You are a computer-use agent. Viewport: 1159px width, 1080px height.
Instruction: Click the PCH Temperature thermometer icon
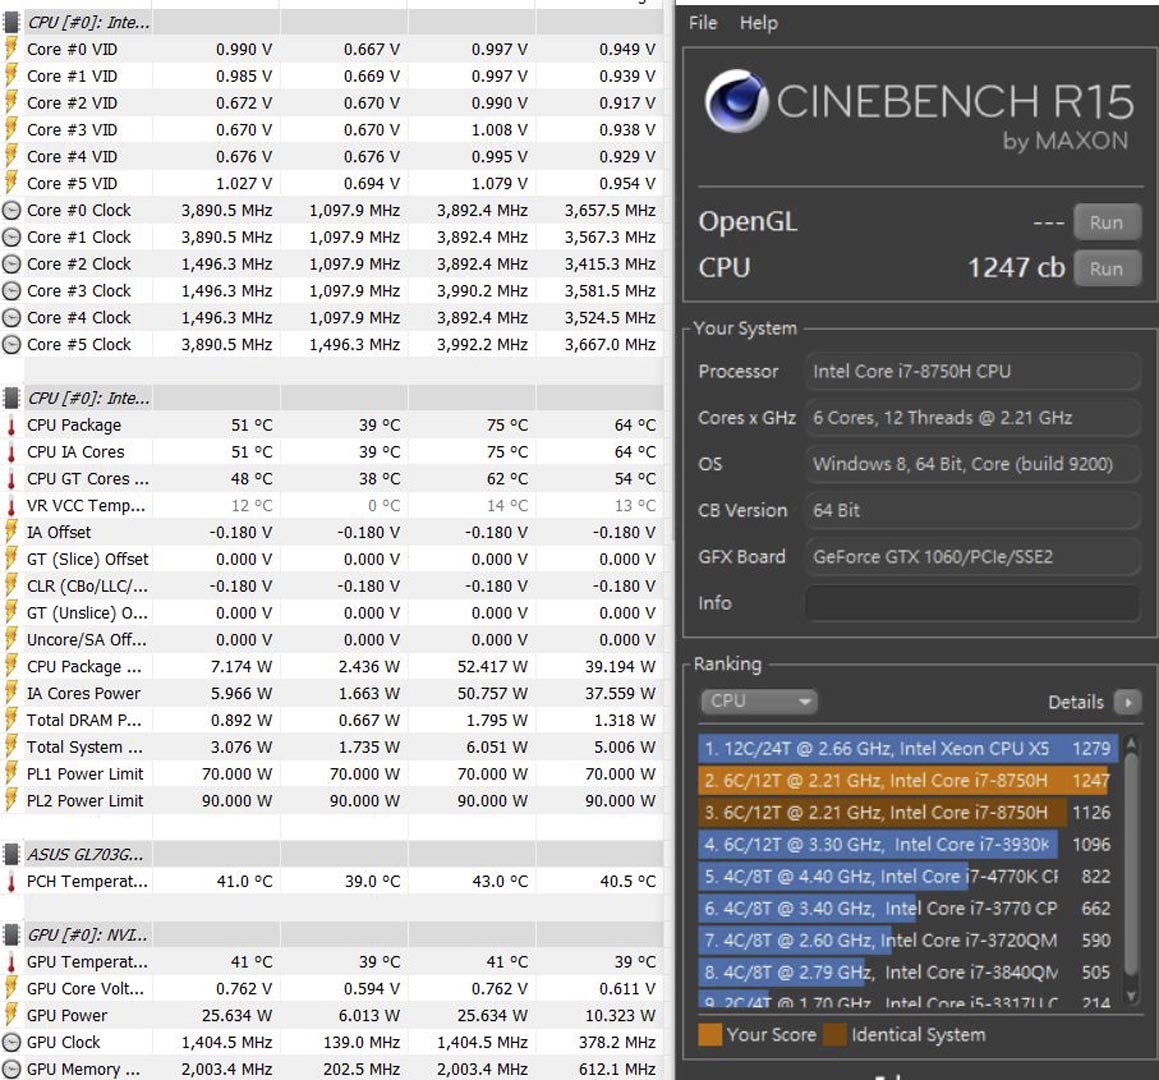coord(11,881)
